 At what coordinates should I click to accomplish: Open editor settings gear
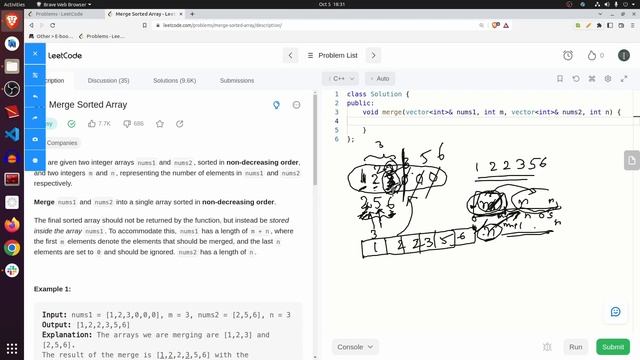[x=608, y=78]
